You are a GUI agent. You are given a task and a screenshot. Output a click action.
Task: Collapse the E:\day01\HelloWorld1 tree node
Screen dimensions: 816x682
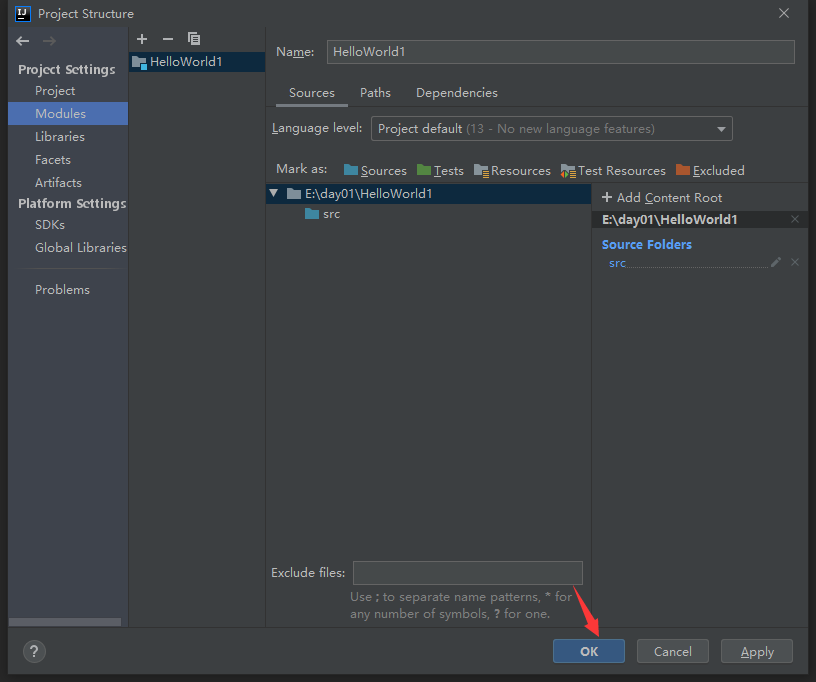[x=274, y=194]
